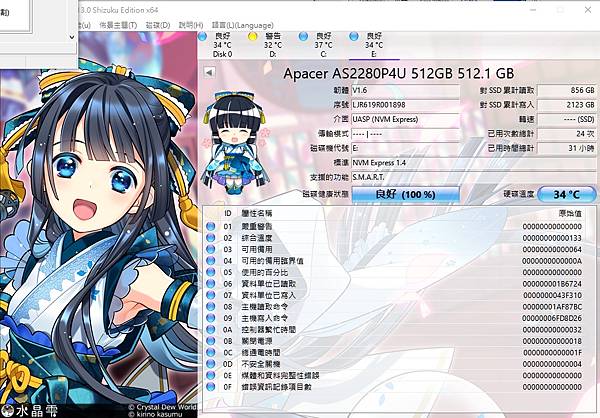This screenshot has width=600, height=418.
Task: Select the yellow warning orb for D: drive
Action: [253, 37]
